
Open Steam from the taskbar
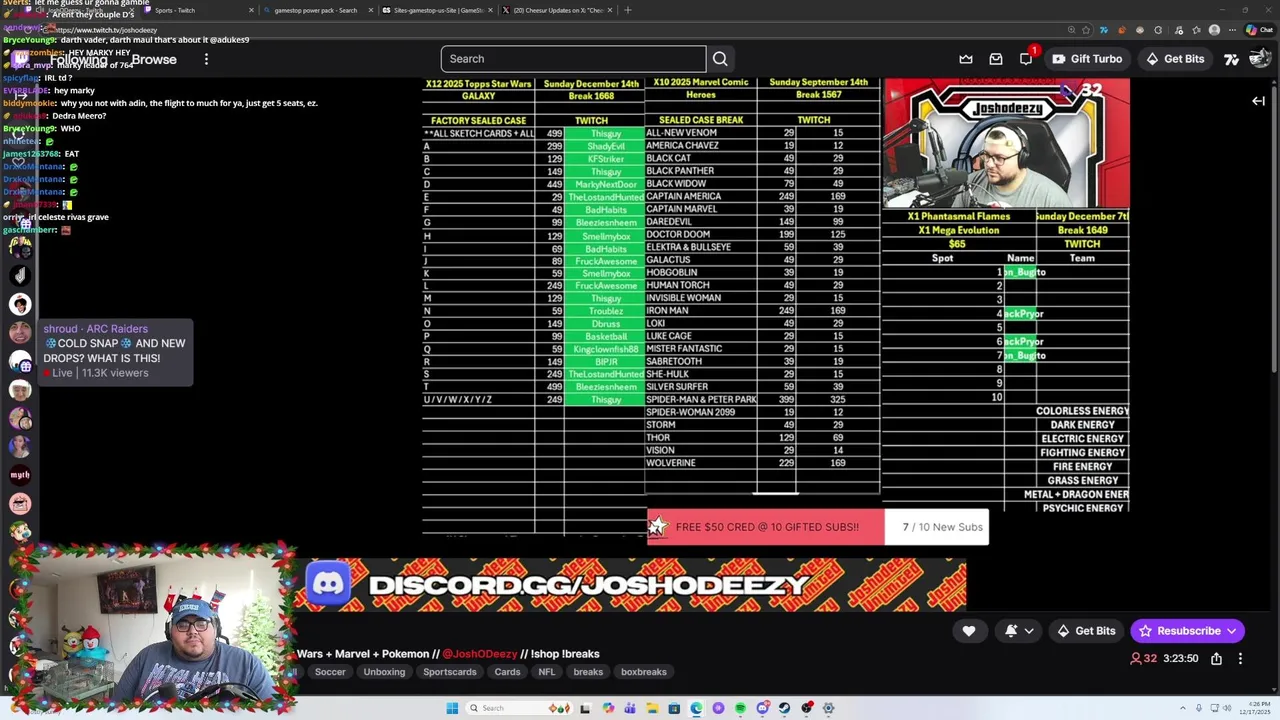coord(785,708)
